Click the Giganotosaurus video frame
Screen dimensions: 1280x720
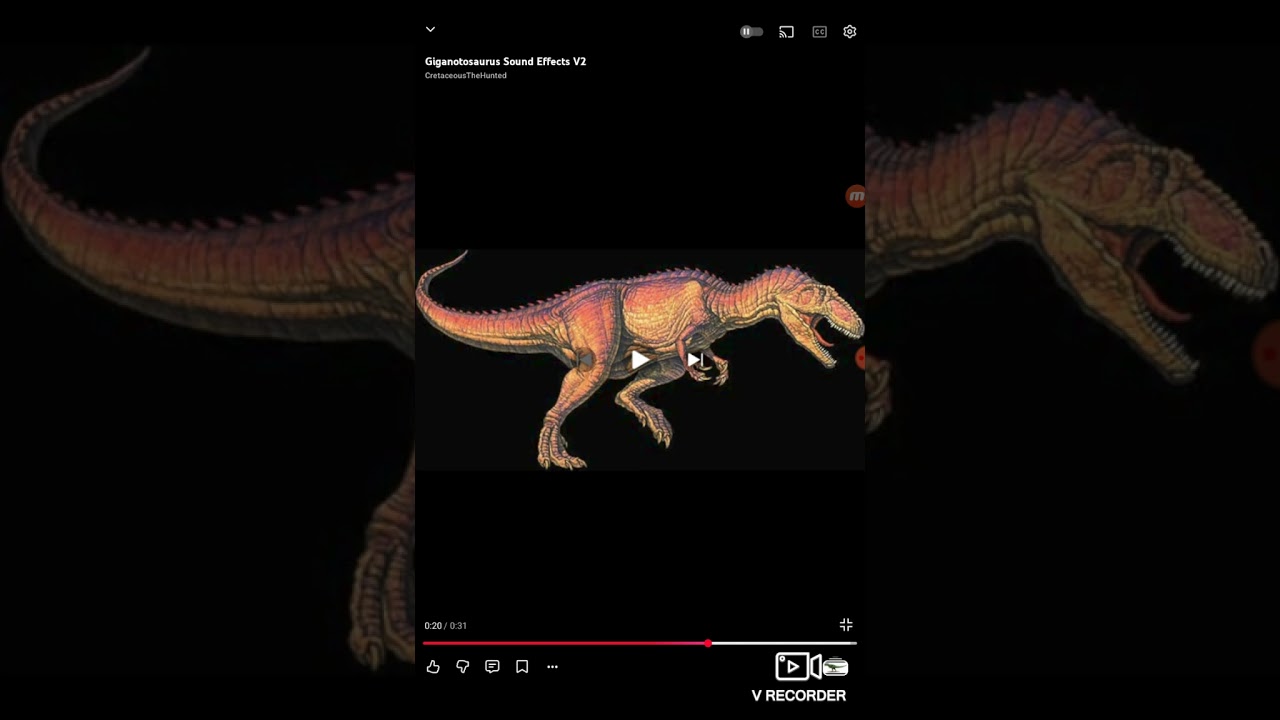click(x=640, y=360)
